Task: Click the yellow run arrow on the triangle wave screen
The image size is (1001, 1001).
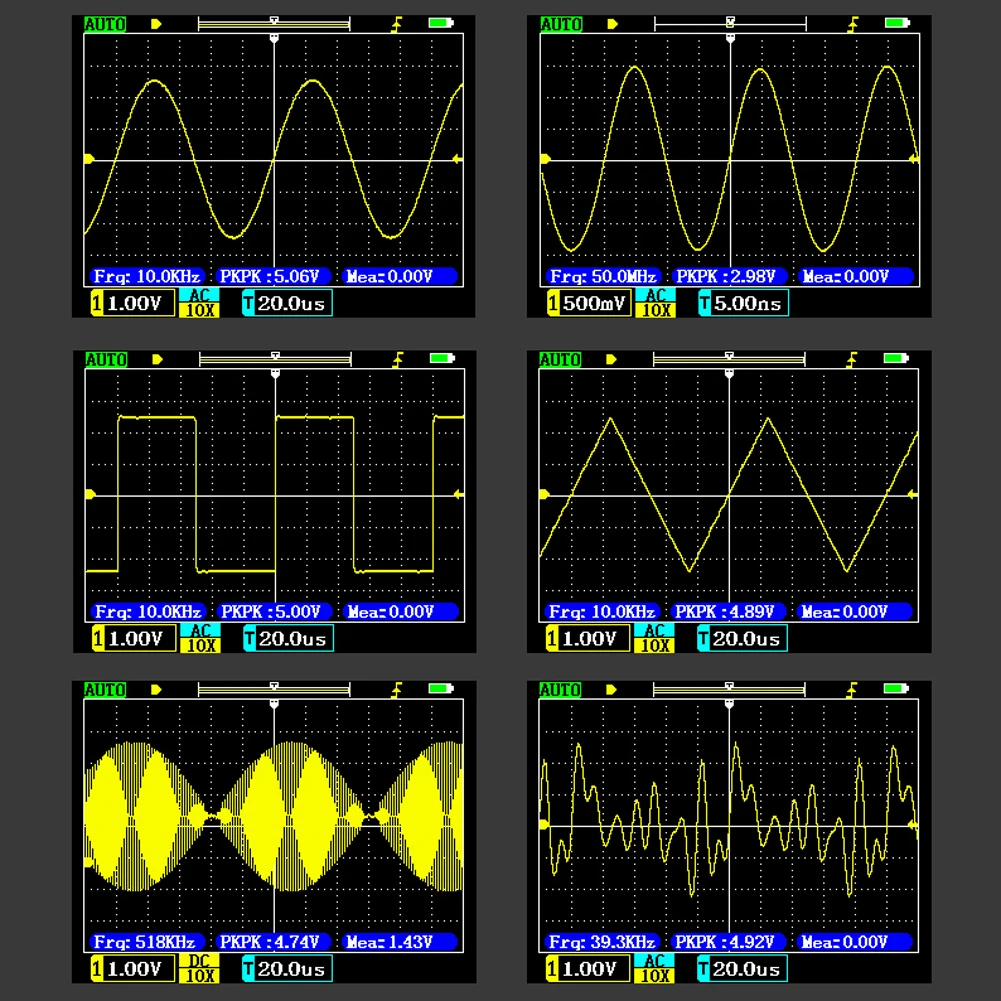Action: (612, 359)
